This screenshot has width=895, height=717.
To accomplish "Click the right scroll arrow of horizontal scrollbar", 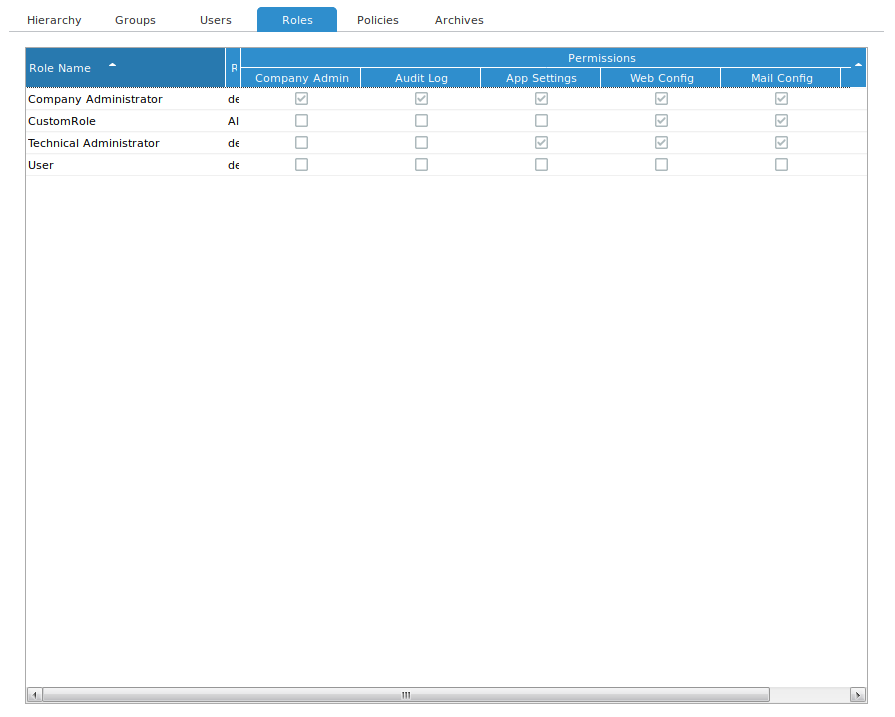I will click(859, 694).
